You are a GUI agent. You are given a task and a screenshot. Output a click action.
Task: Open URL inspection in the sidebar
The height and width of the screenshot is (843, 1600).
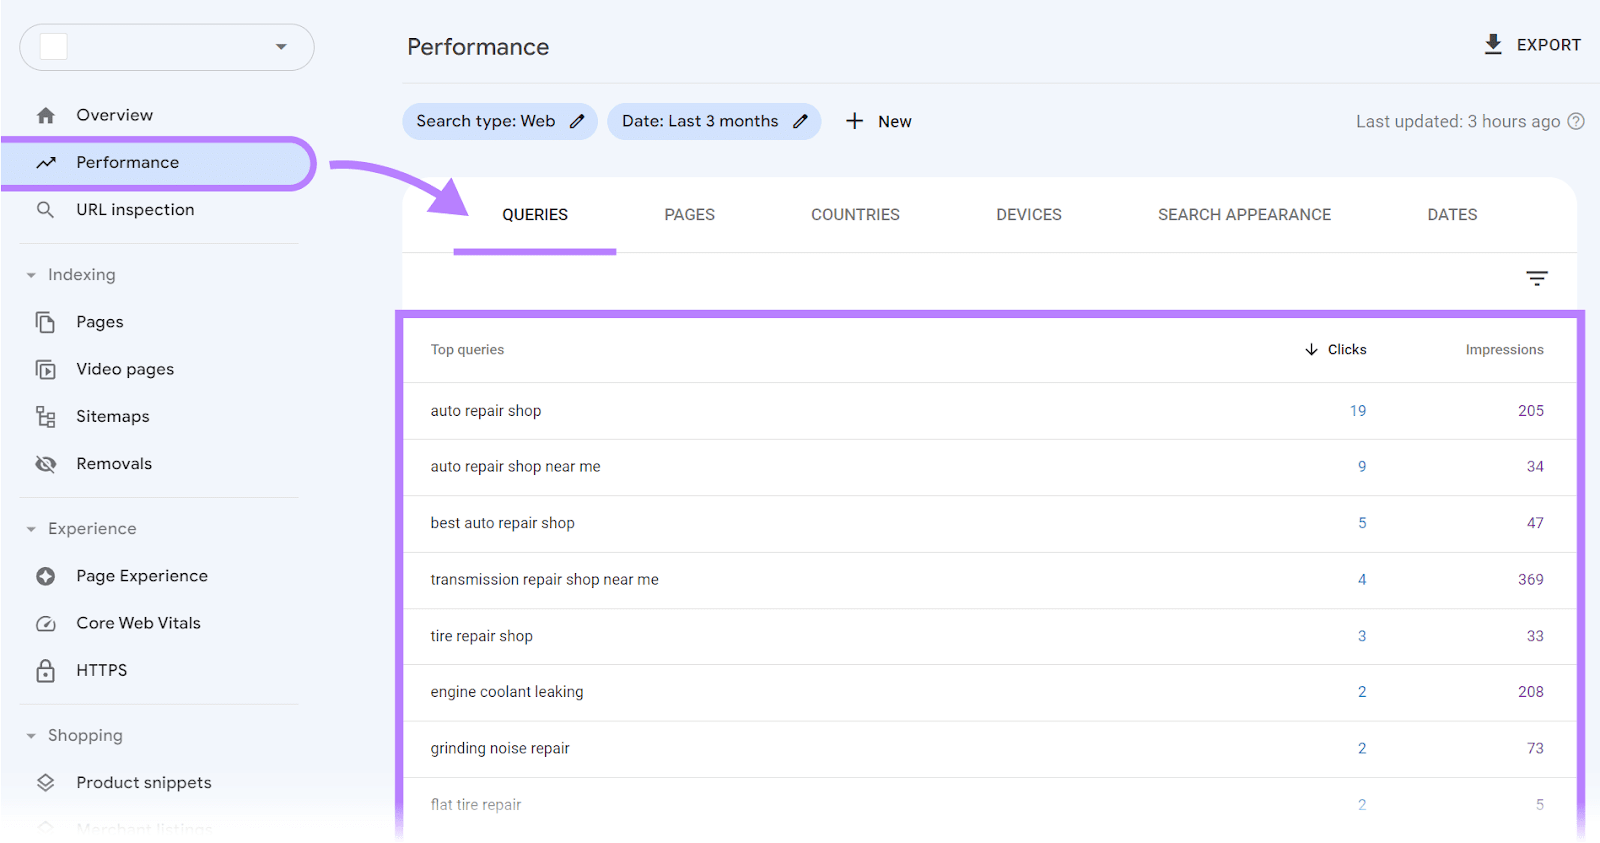(x=135, y=210)
